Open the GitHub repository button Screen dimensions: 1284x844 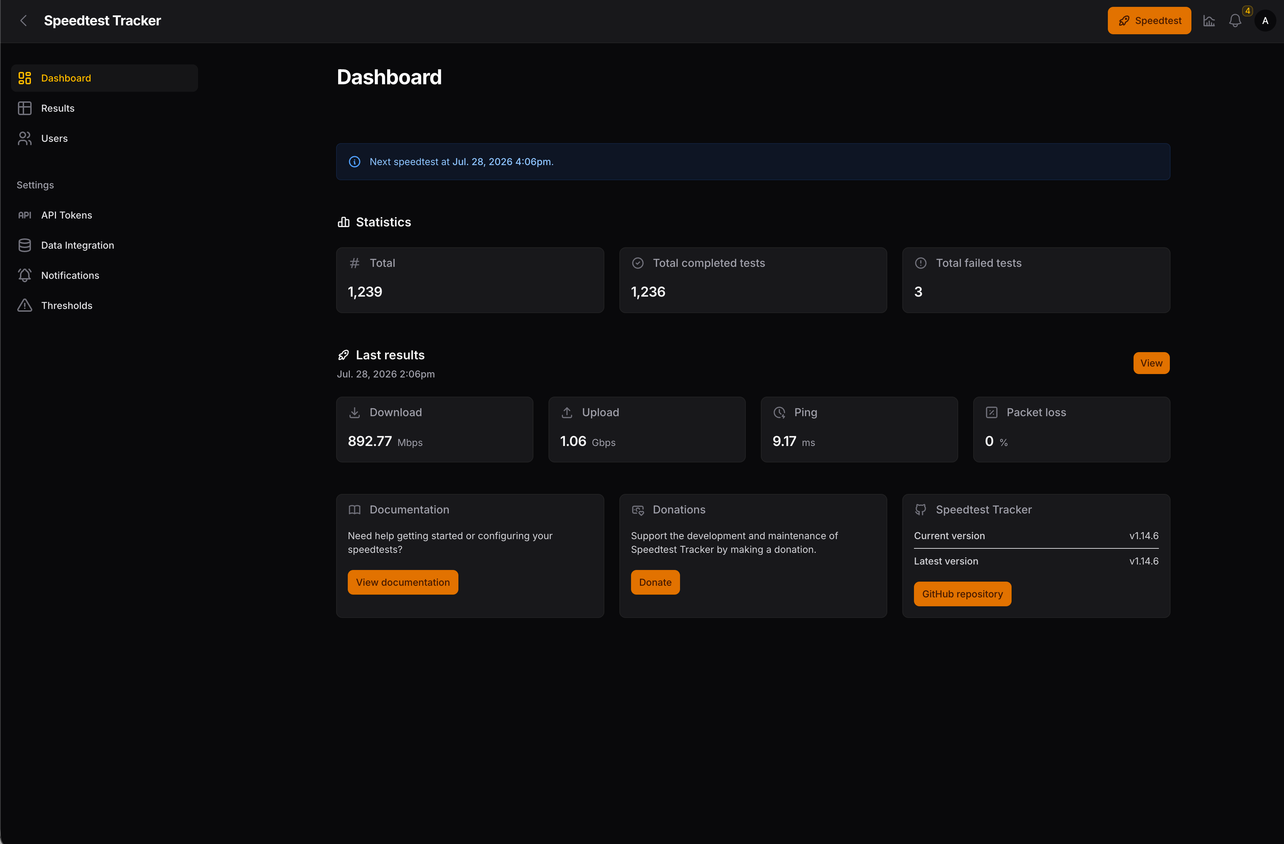(962, 594)
